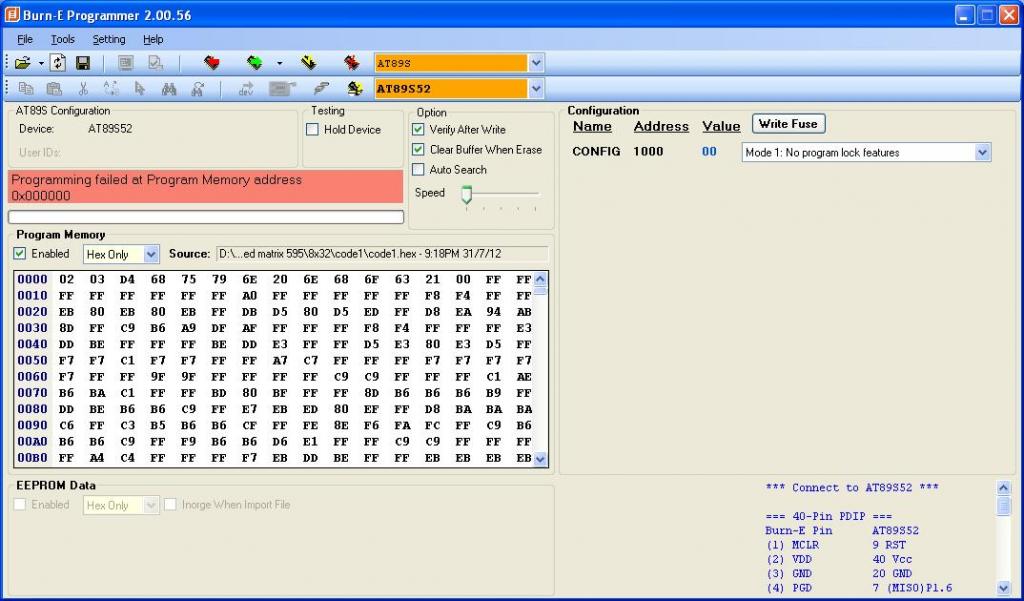
Task: Click the binoculars Find icon
Action: click(x=169, y=89)
